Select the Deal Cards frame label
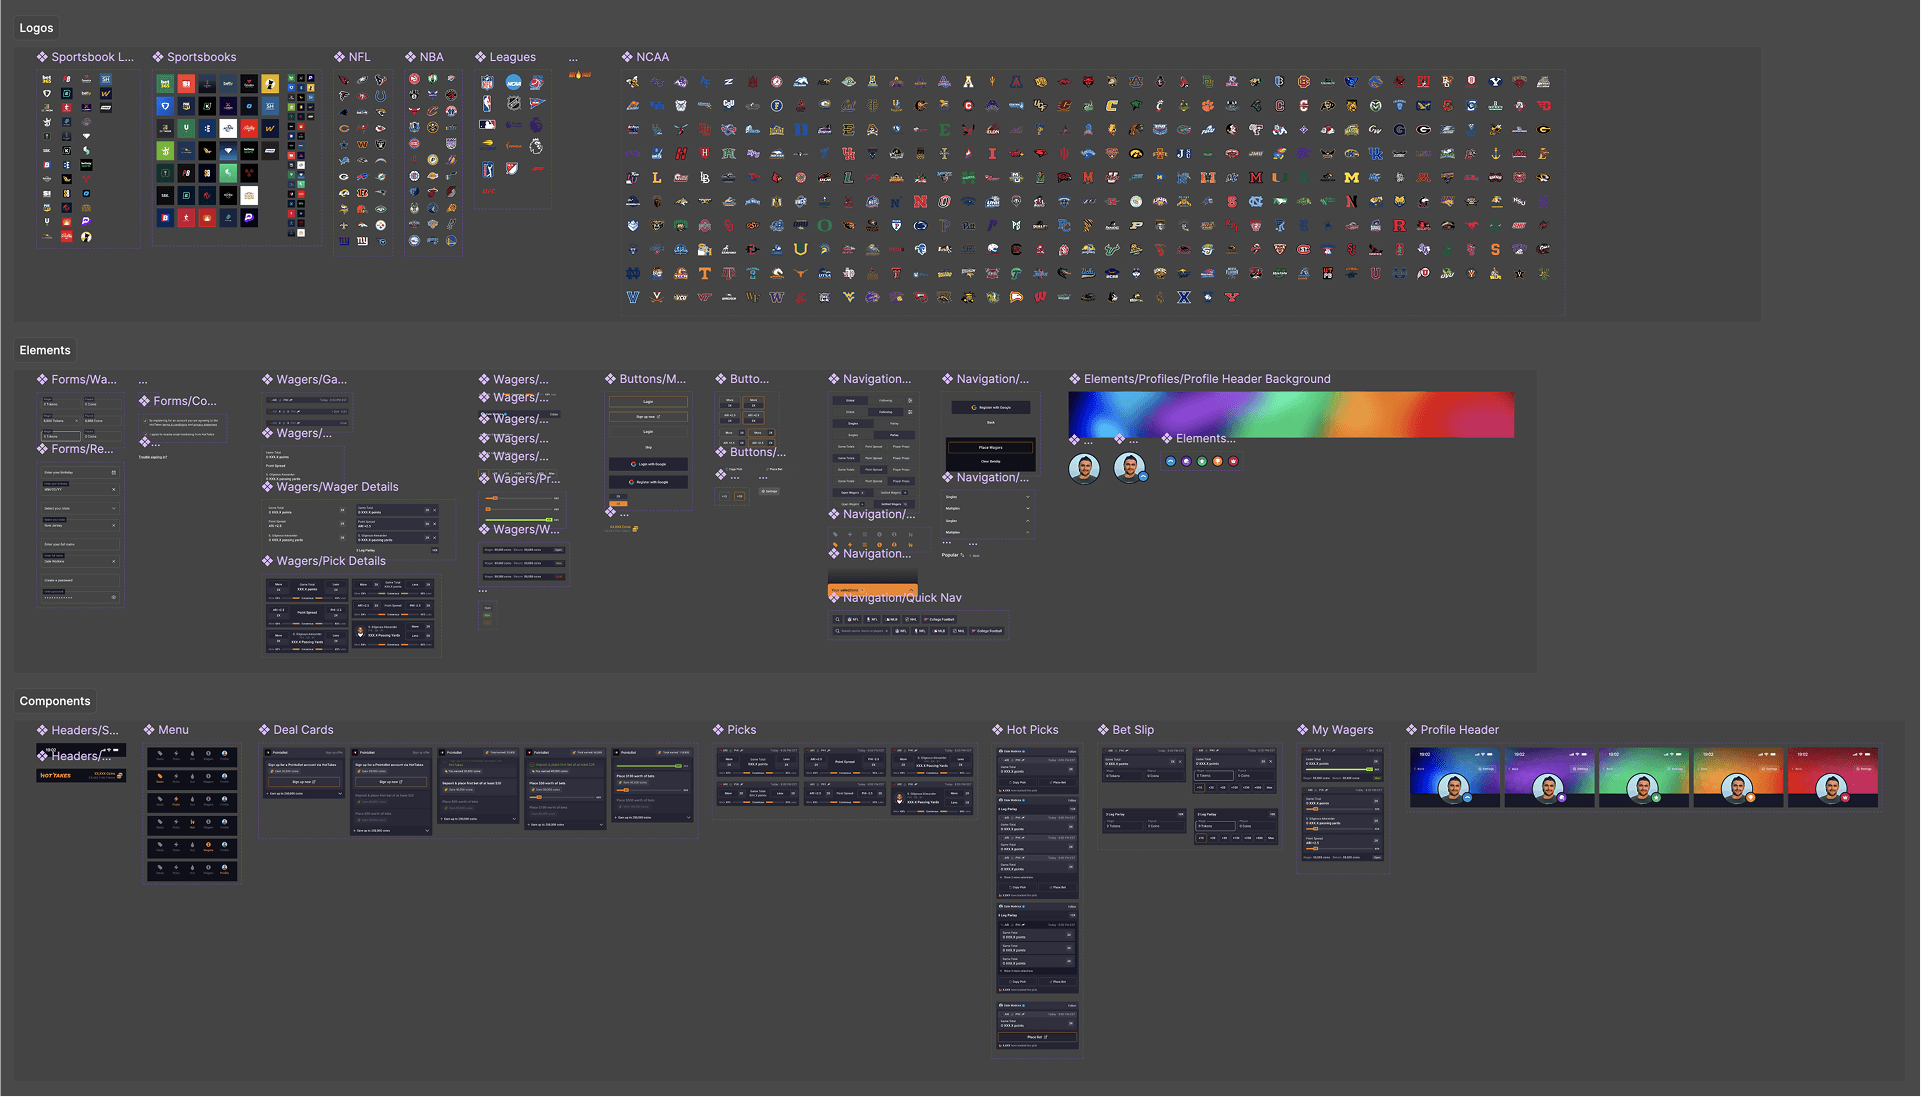The height and width of the screenshot is (1097, 1921). 303,730
